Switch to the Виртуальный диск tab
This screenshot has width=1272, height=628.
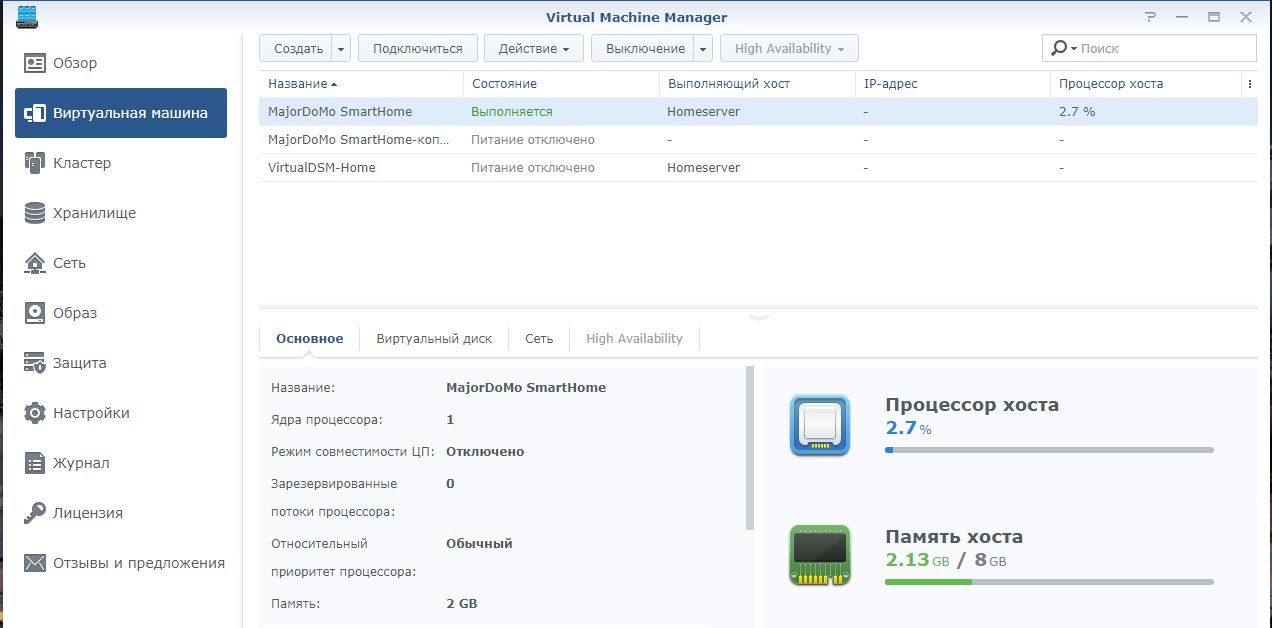pyautogui.click(x=434, y=339)
